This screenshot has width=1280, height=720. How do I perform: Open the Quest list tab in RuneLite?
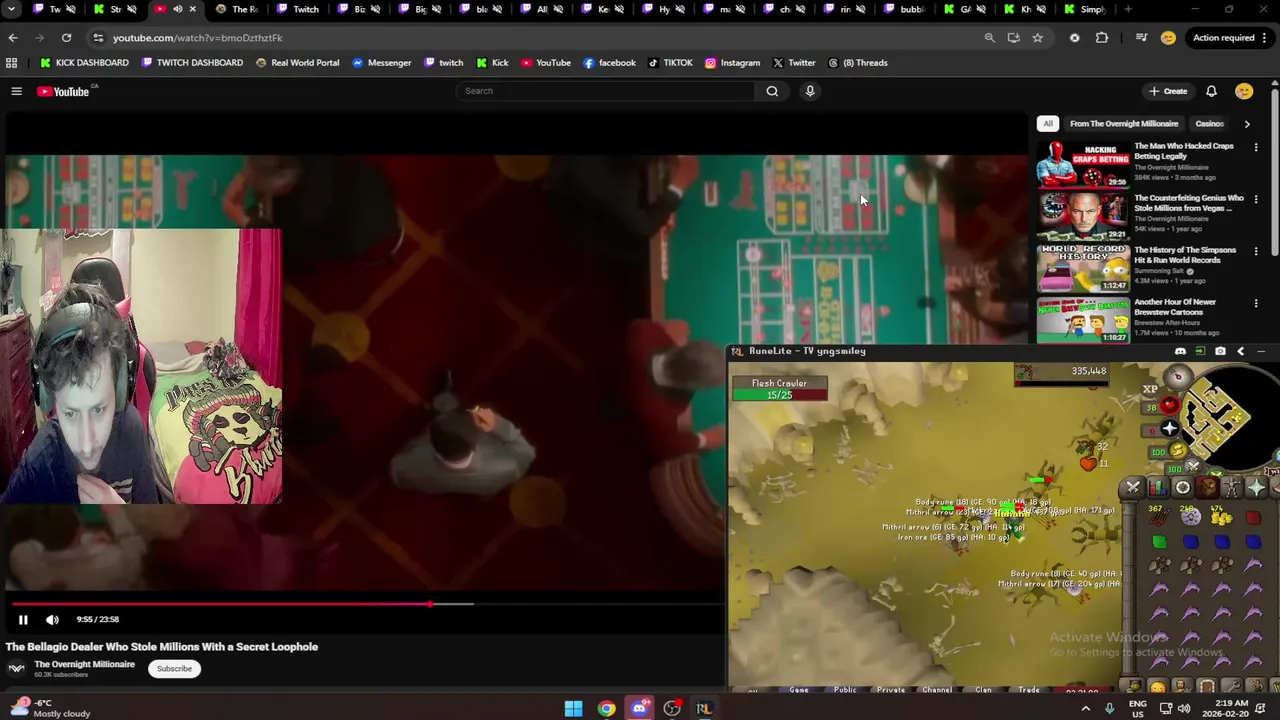click(1183, 488)
